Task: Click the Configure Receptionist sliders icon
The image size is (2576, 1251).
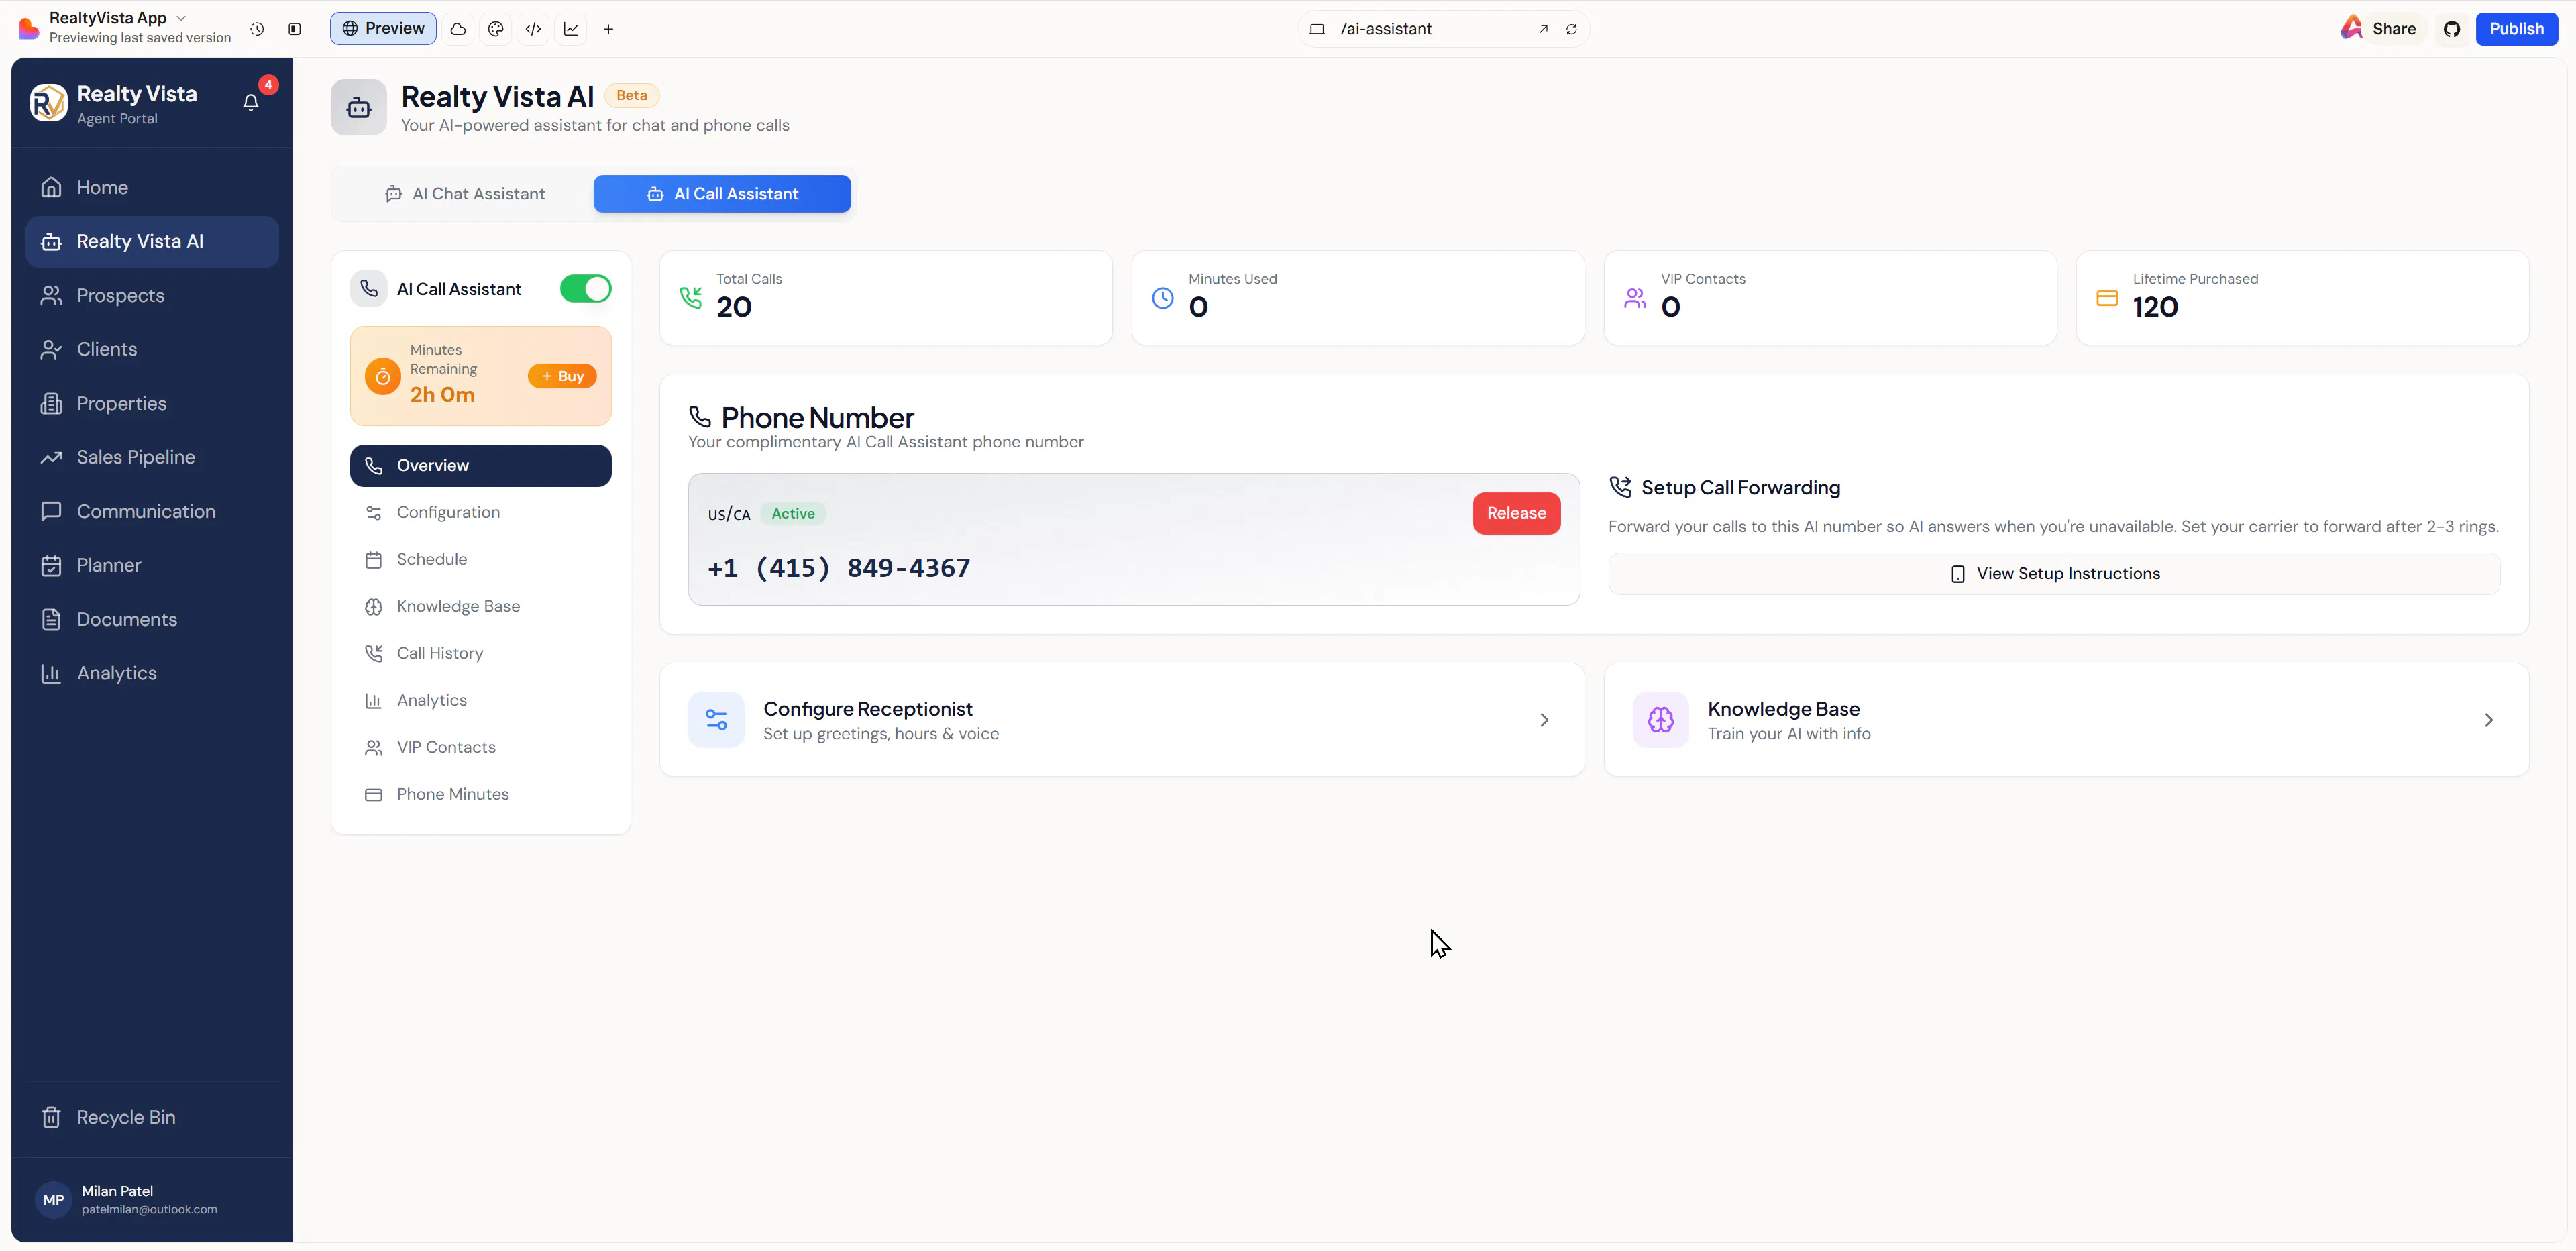Action: click(x=716, y=720)
